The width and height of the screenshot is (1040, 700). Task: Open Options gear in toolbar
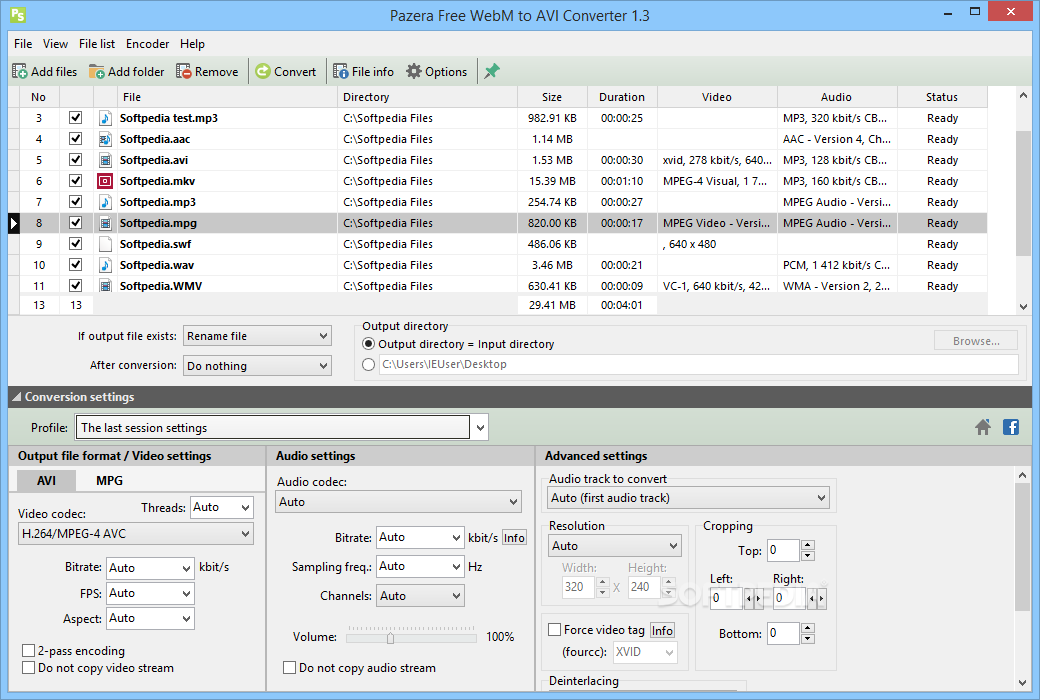coord(414,71)
